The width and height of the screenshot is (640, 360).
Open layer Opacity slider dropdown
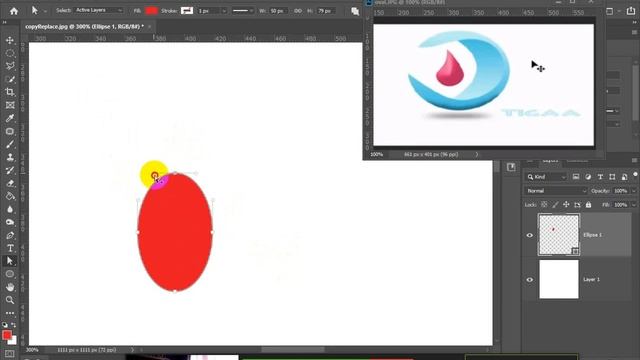[634, 191]
